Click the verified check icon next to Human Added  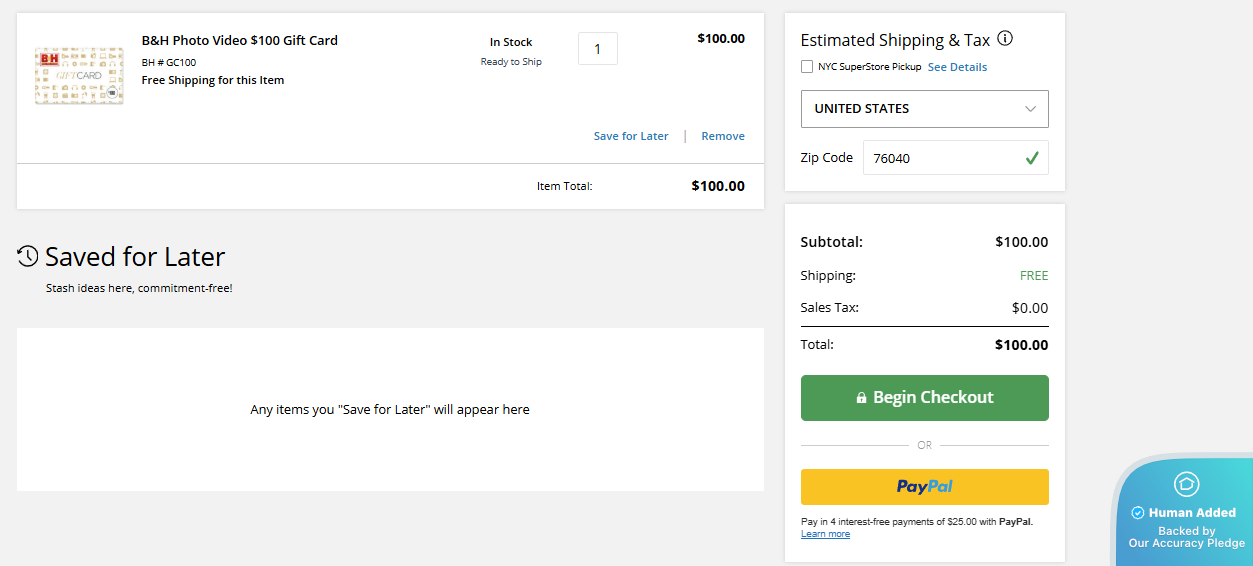pos(1138,513)
